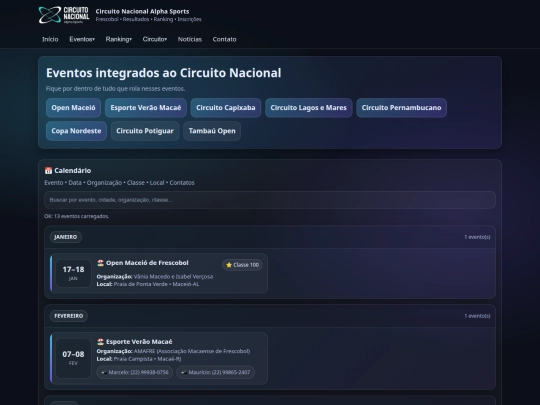Open the Tambaú Open chip

[x=212, y=131]
